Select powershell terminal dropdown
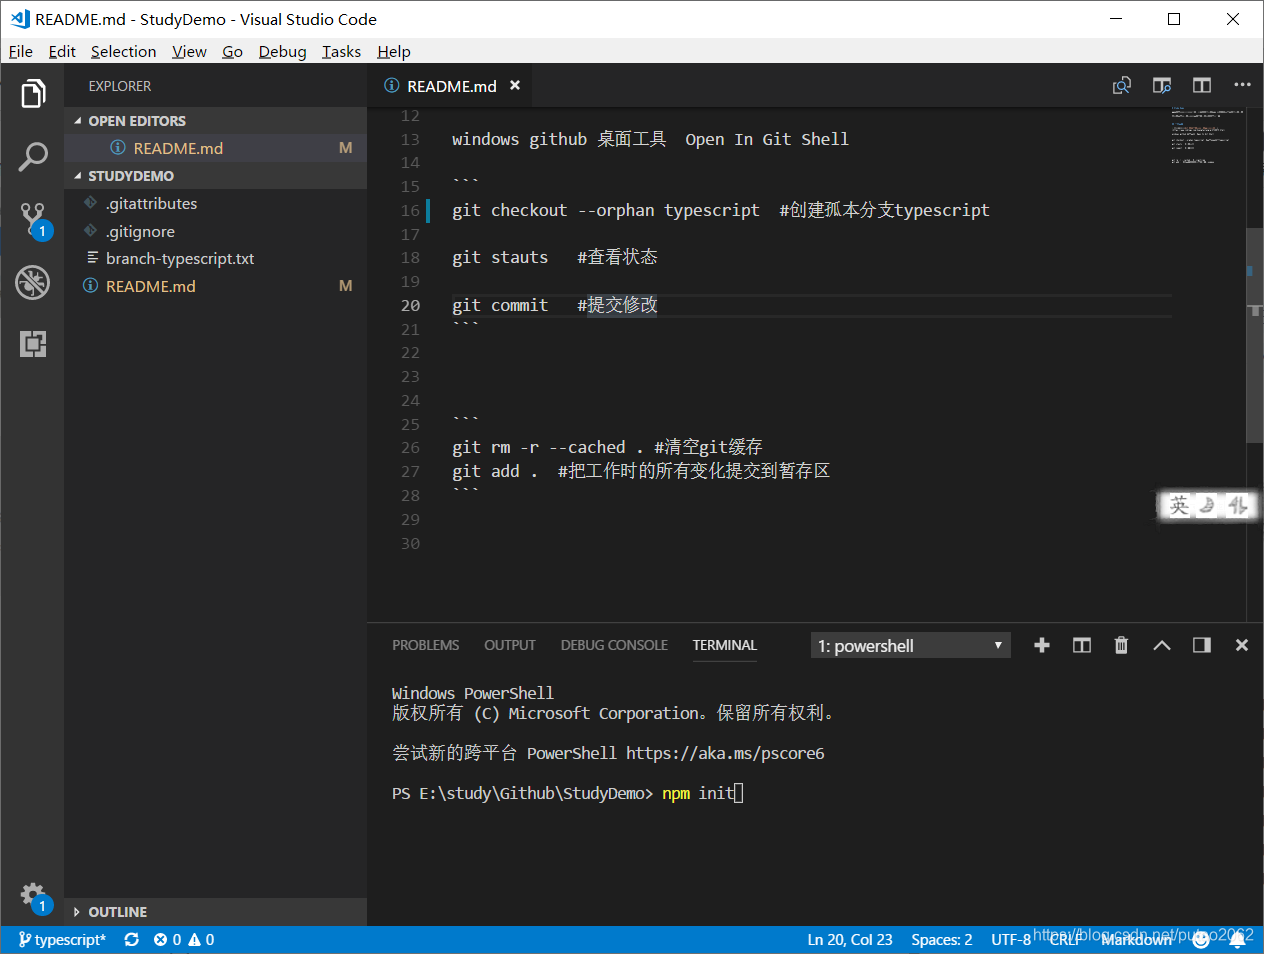The image size is (1264, 954). [910, 646]
